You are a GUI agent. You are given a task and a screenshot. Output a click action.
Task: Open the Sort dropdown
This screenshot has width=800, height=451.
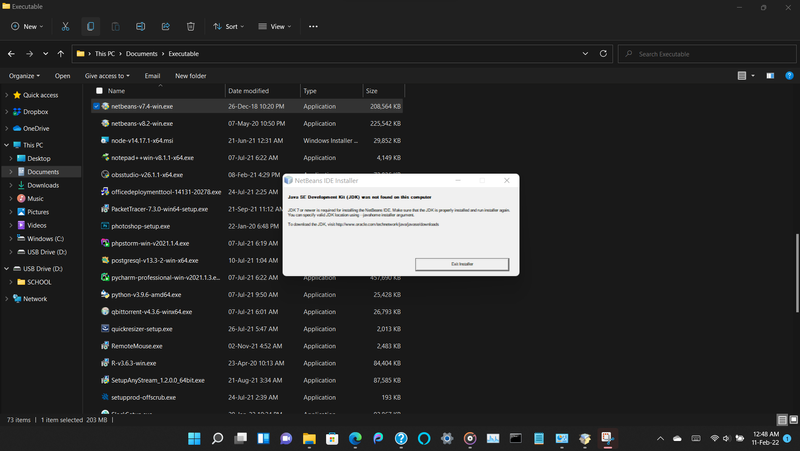(226, 27)
